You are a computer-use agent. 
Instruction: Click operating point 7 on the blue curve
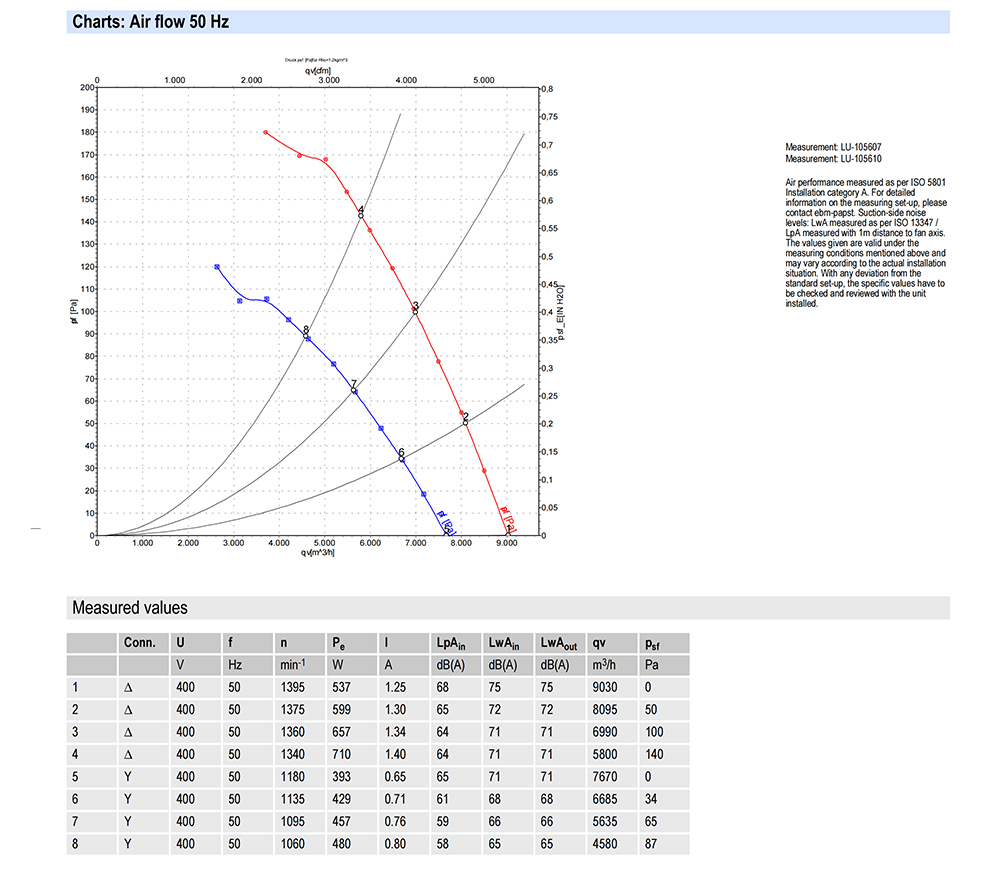354,390
